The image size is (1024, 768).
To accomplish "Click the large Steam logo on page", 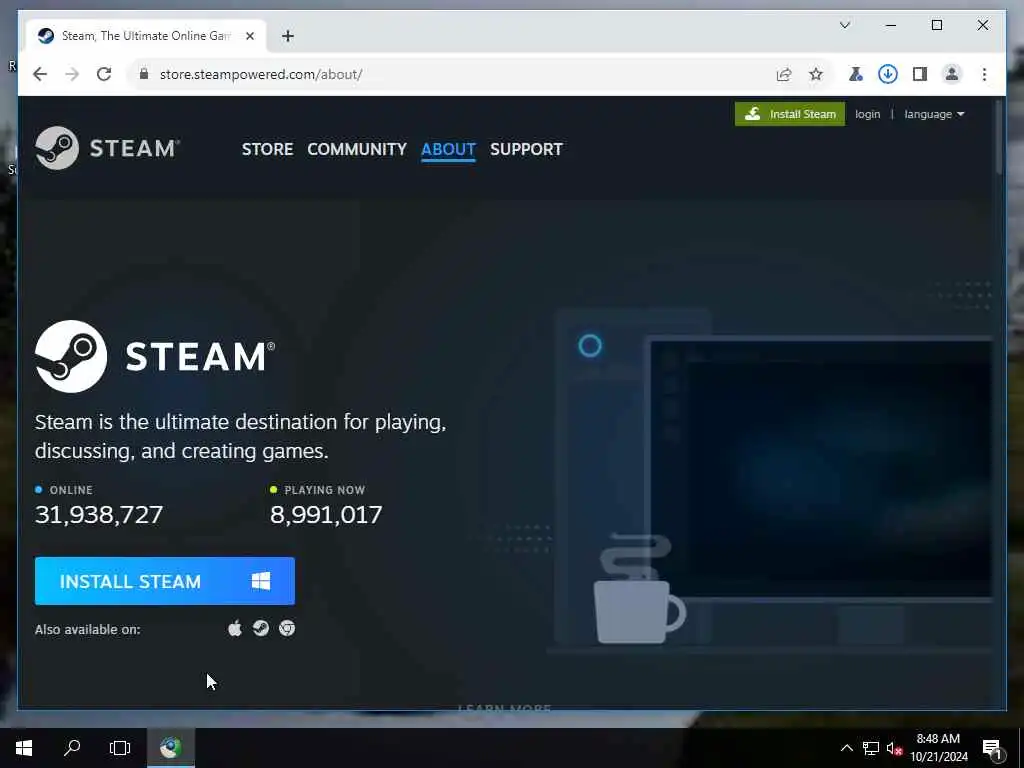I will click(155, 356).
